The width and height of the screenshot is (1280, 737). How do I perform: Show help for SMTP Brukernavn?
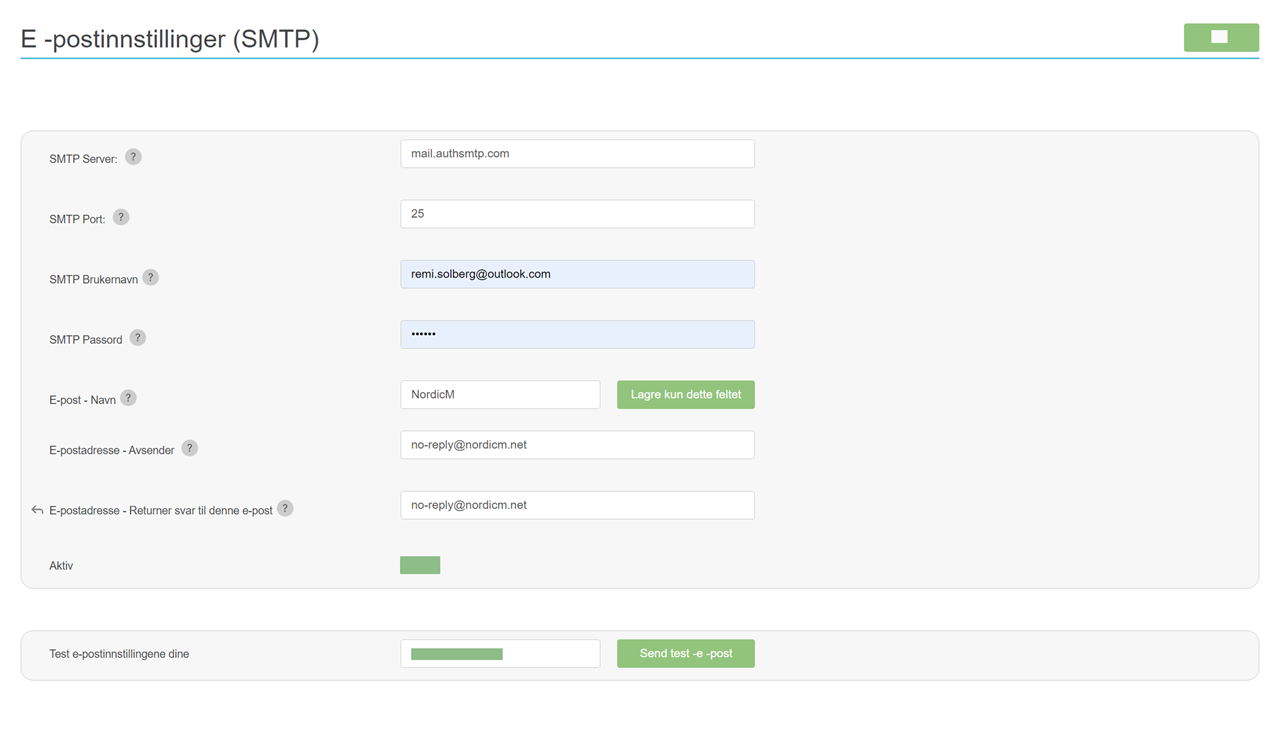point(150,277)
